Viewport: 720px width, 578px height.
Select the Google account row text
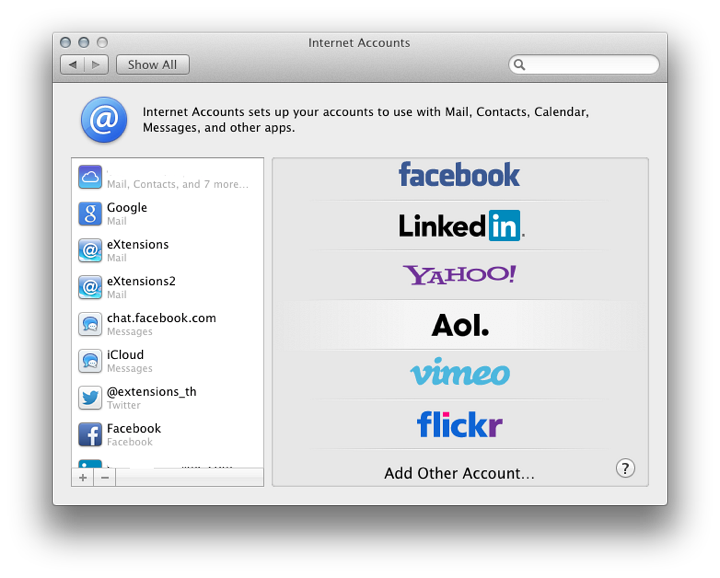pyautogui.click(x=127, y=208)
